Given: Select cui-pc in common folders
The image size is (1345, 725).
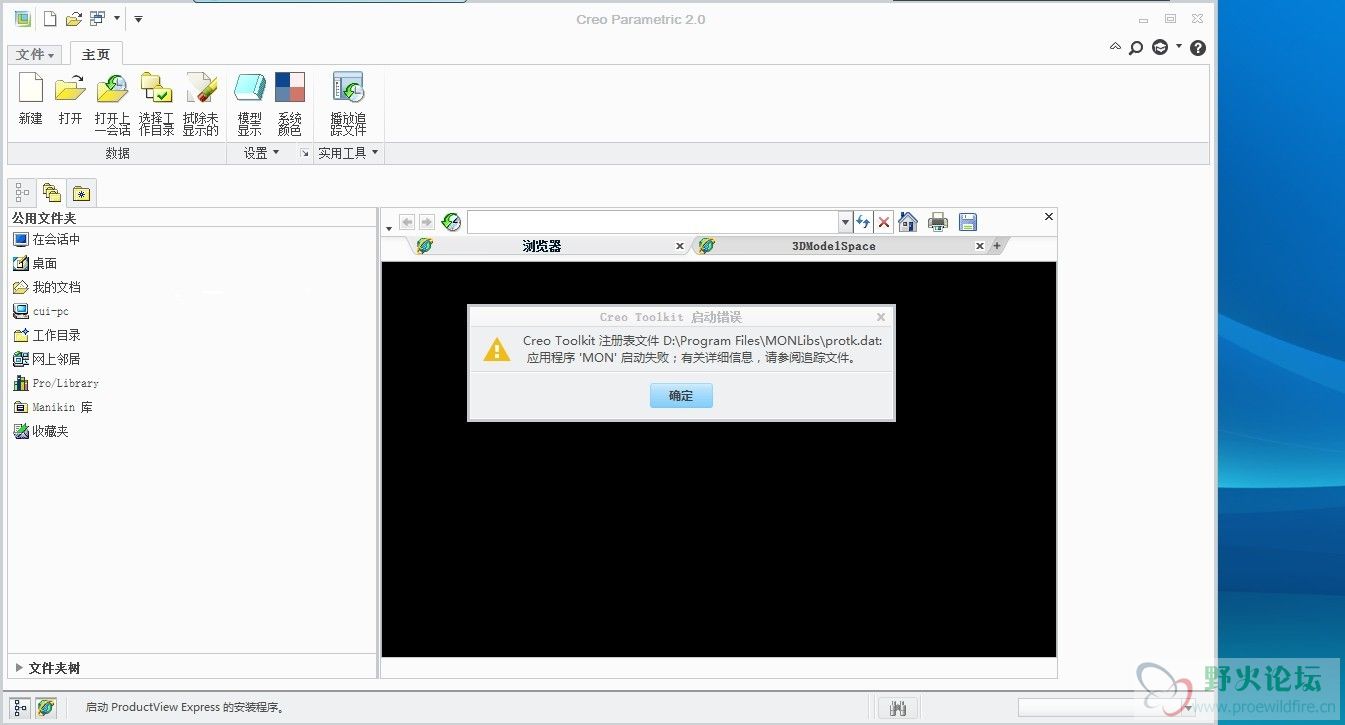Looking at the screenshot, I should coord(41,312).
